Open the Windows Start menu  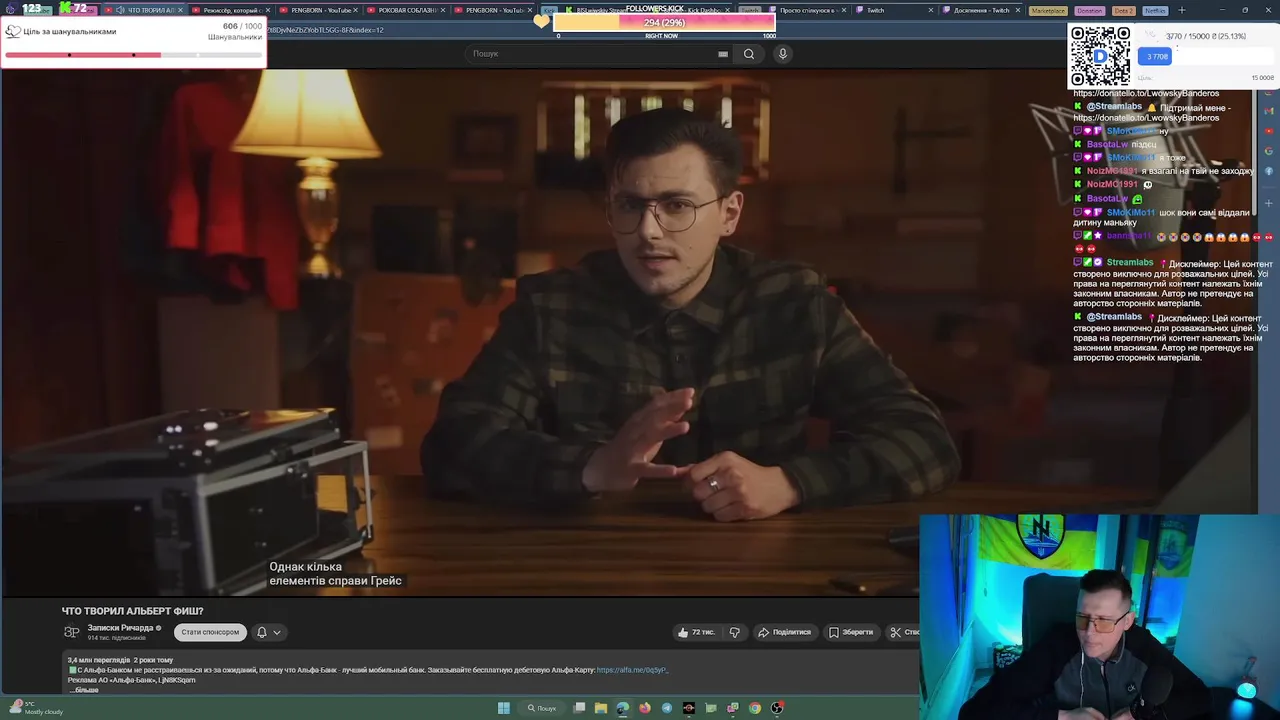click(x=504, y=708)
